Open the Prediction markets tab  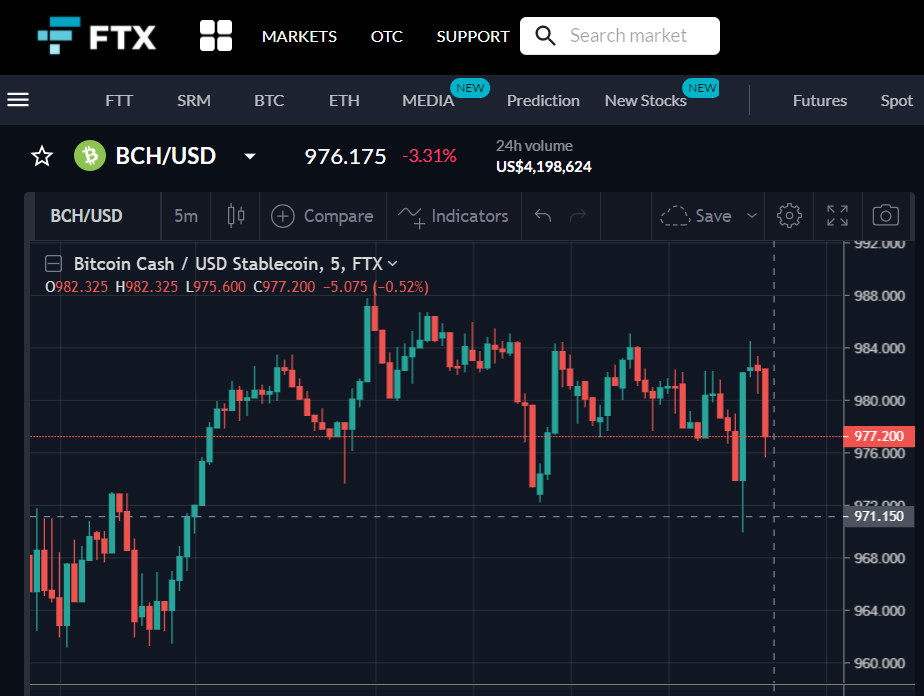pyautogui.click(x=543, y=101)
